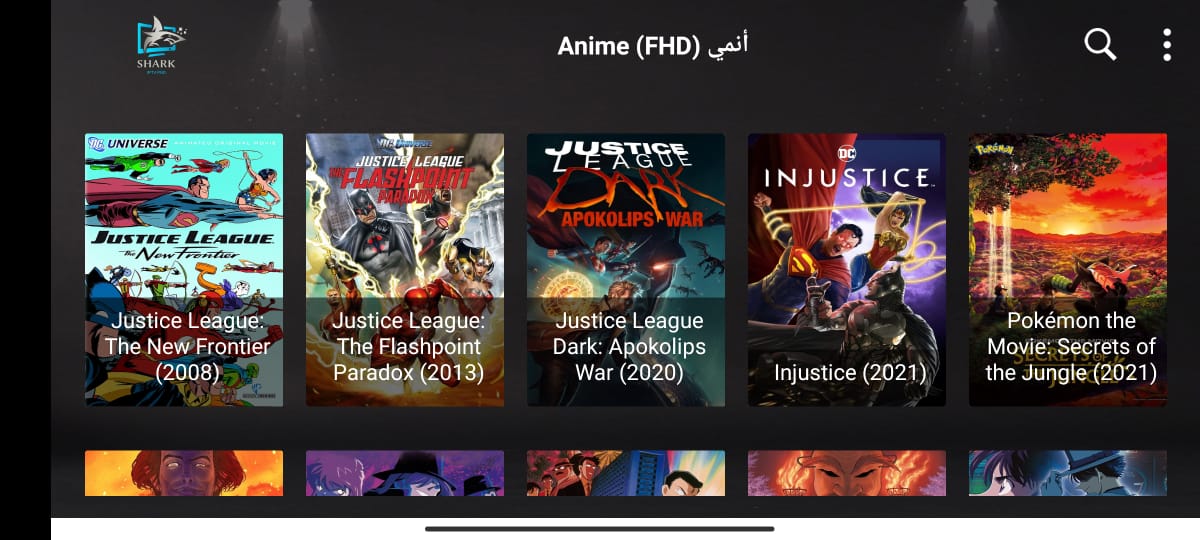This screenshot has height=540, width=1200.
Task: Click the Anime (FHD) category title
Action: point(653,46)
